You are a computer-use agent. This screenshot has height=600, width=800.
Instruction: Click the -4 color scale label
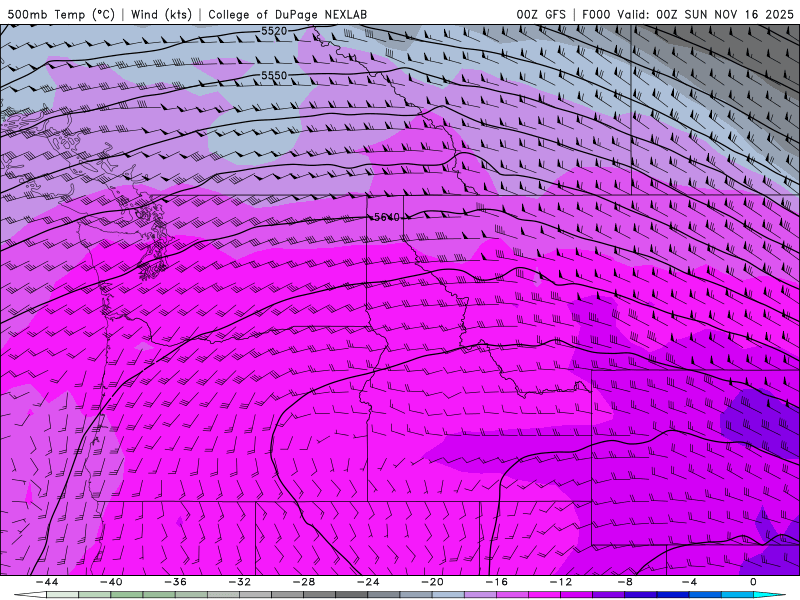689,582
